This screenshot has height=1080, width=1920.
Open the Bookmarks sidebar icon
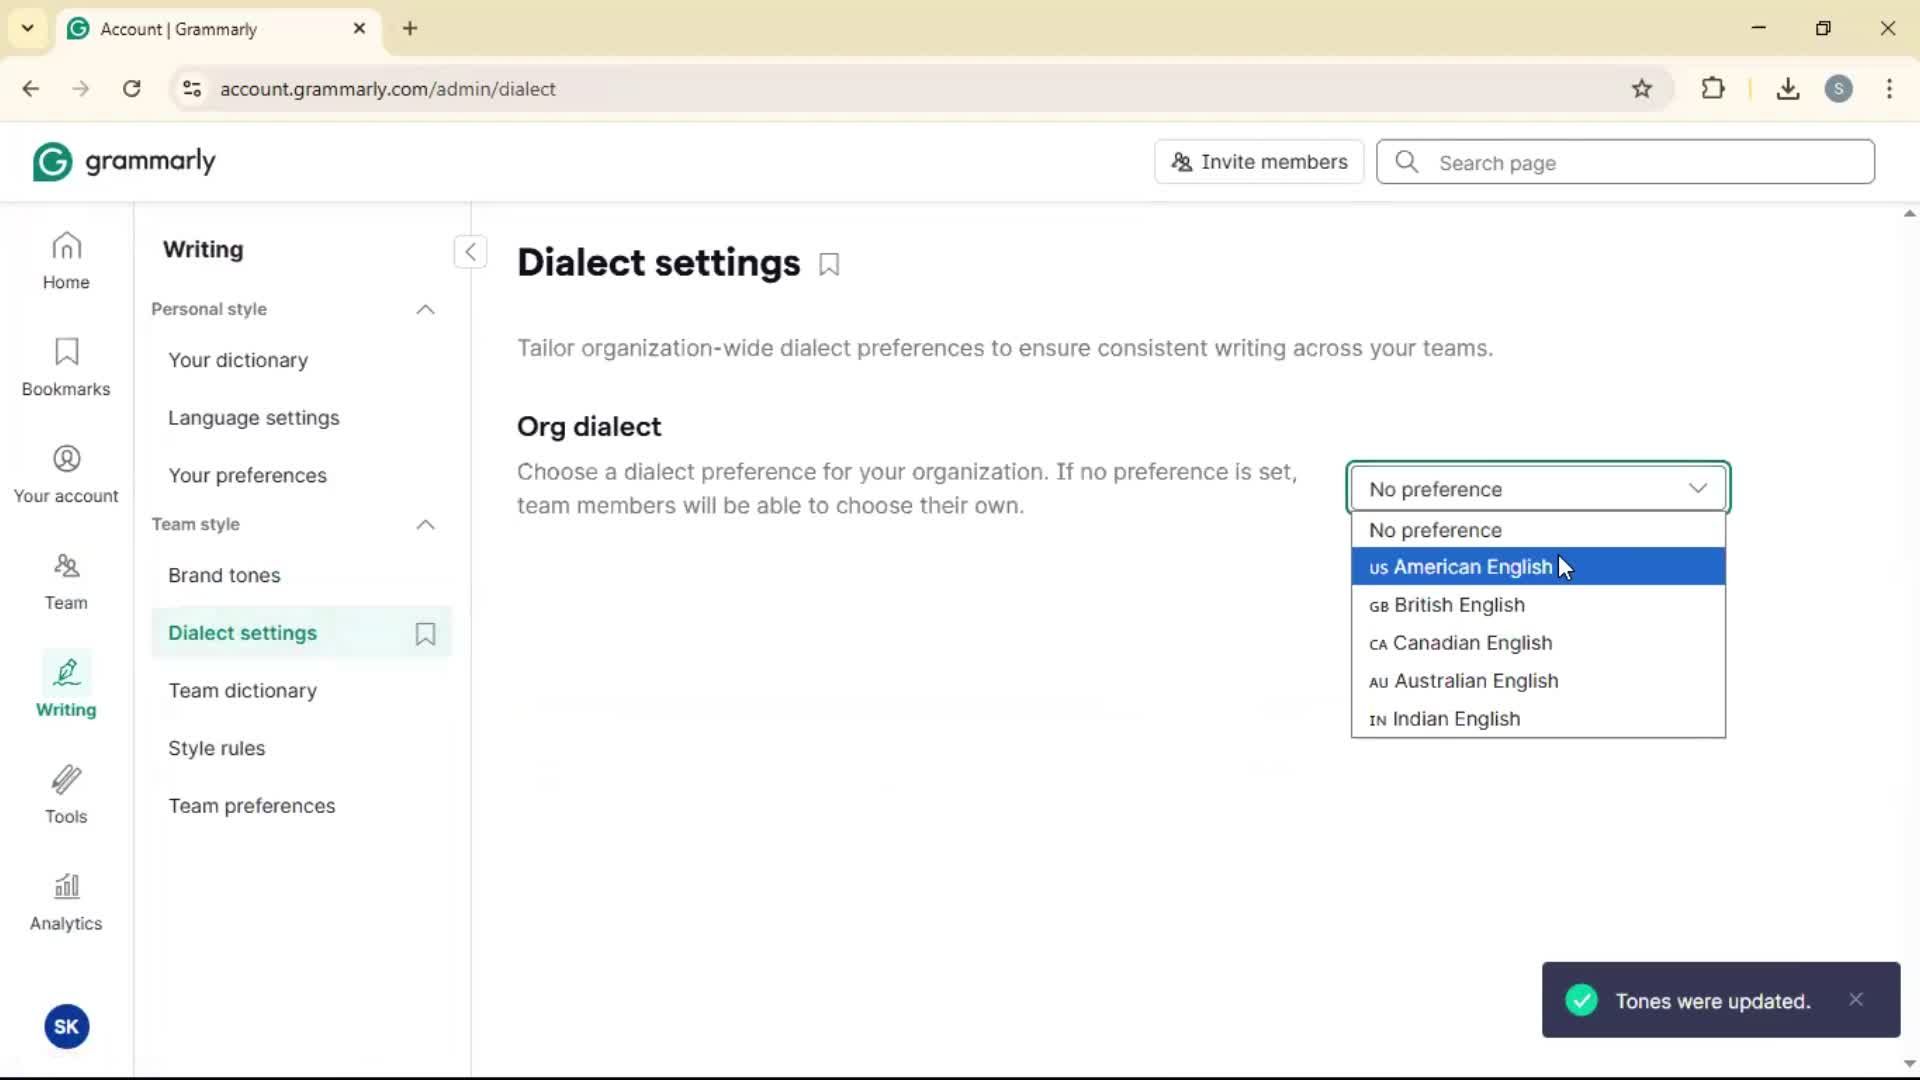(x=66, y=367)
